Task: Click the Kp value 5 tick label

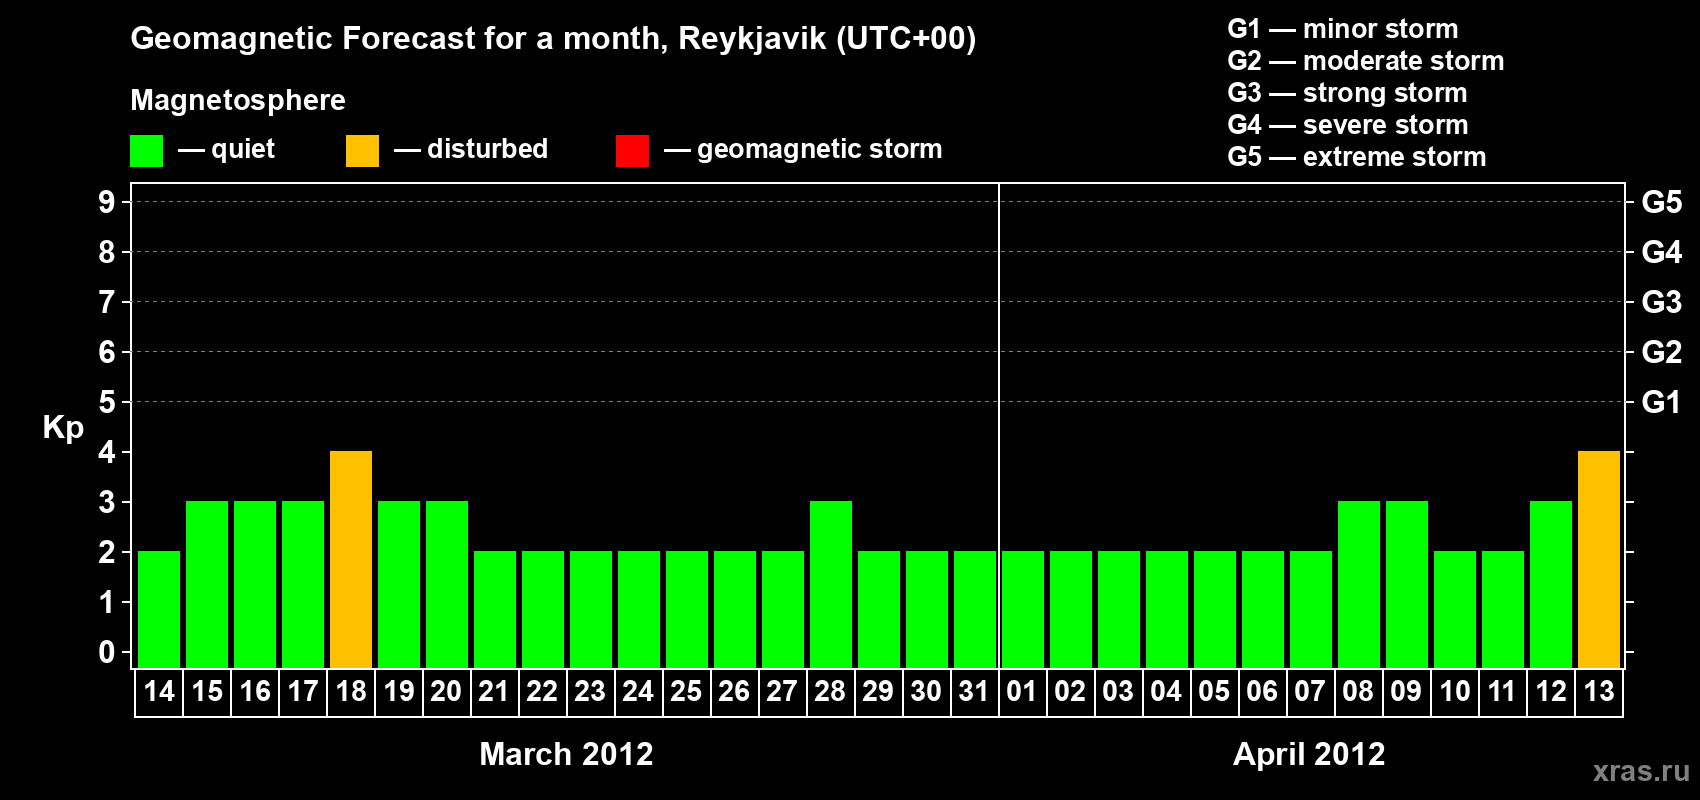Action: 107,402
